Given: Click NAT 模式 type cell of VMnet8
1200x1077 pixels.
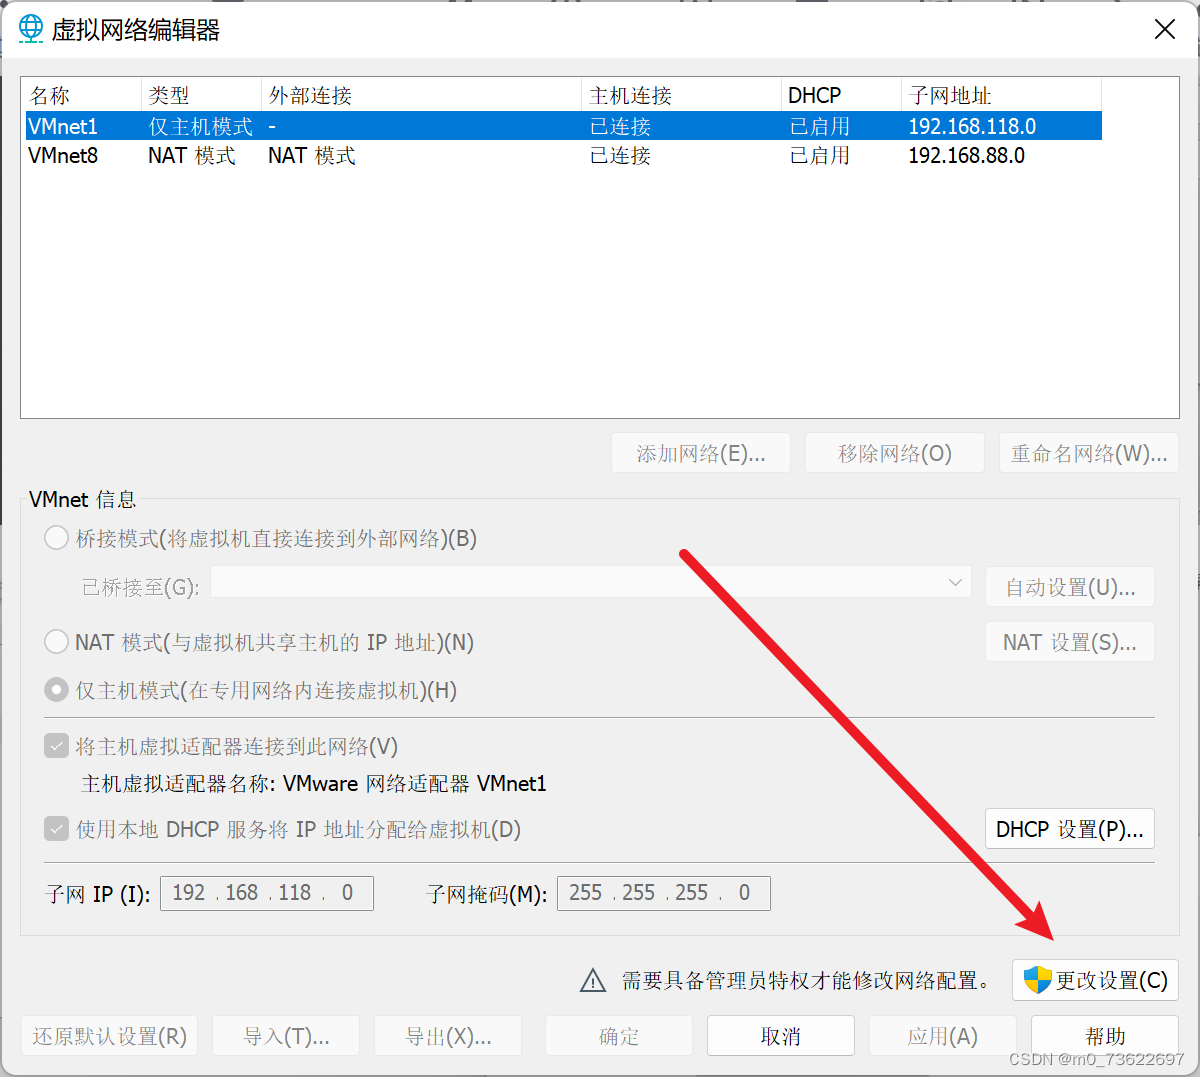Looking at the screenshot, I should coord(192,155).
